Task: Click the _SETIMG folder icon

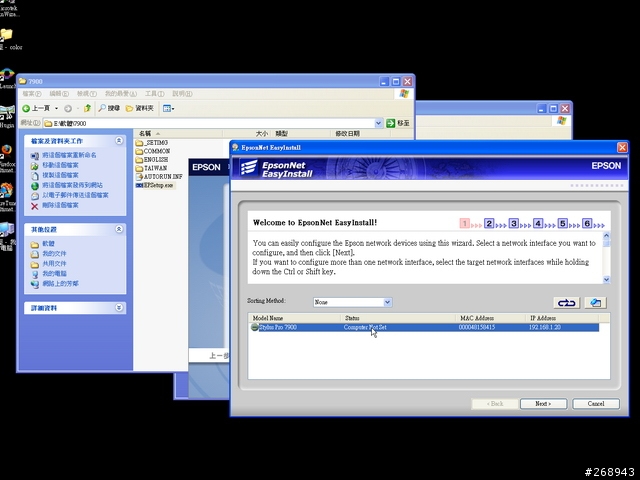Action: (139, 143)
